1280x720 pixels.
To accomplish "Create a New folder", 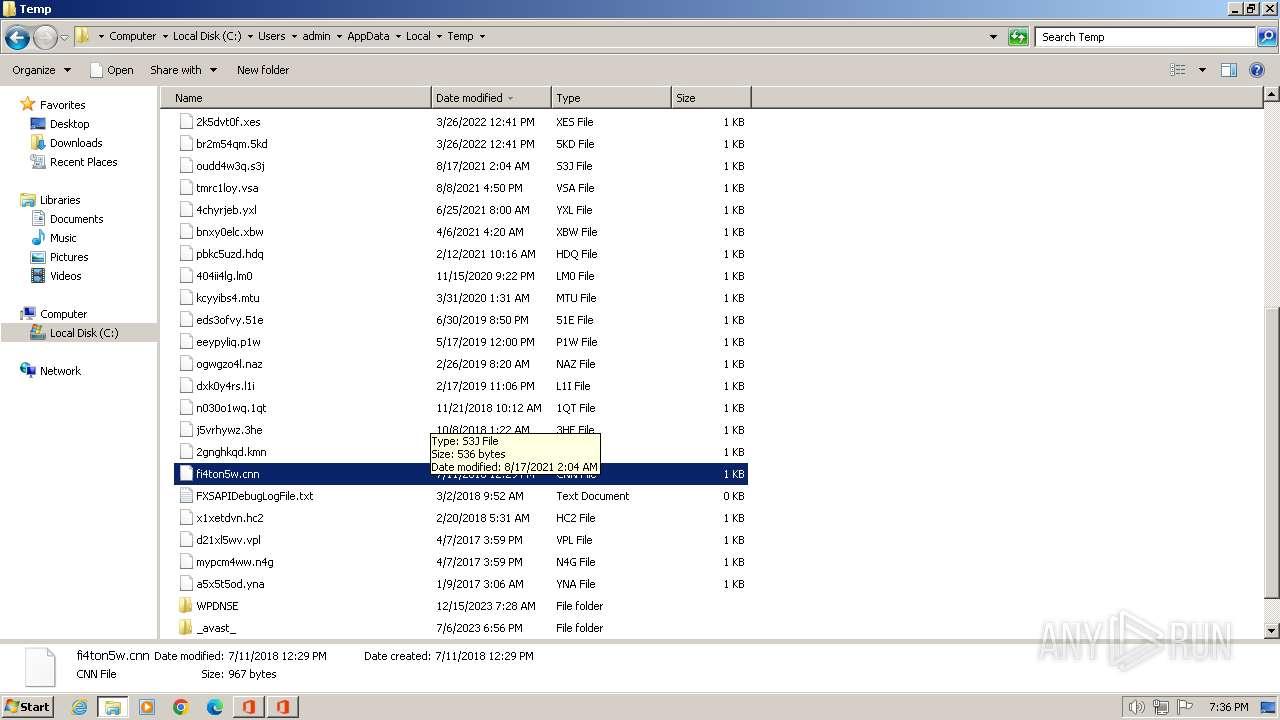I will click(x=263, y=70).
